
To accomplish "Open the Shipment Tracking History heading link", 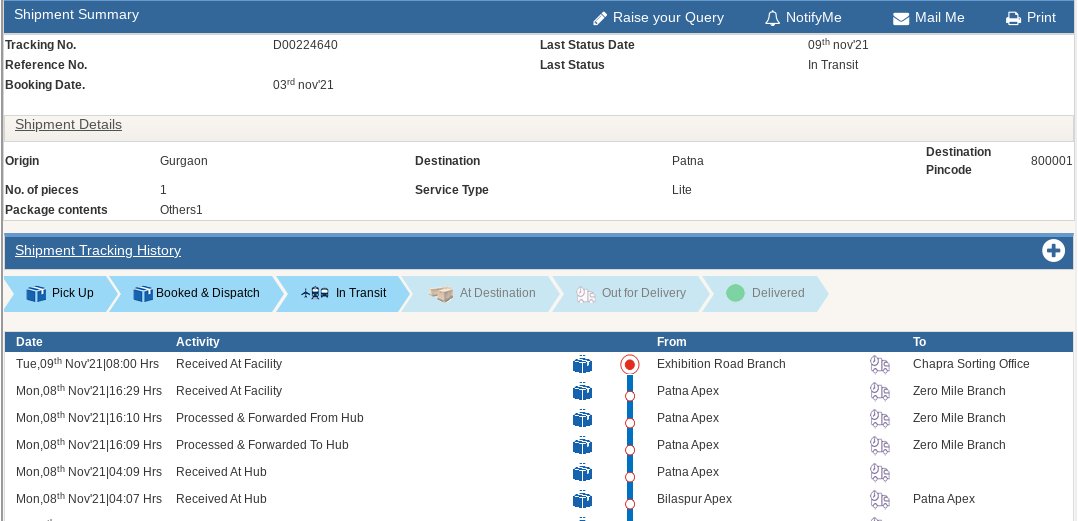I will 98,250.
